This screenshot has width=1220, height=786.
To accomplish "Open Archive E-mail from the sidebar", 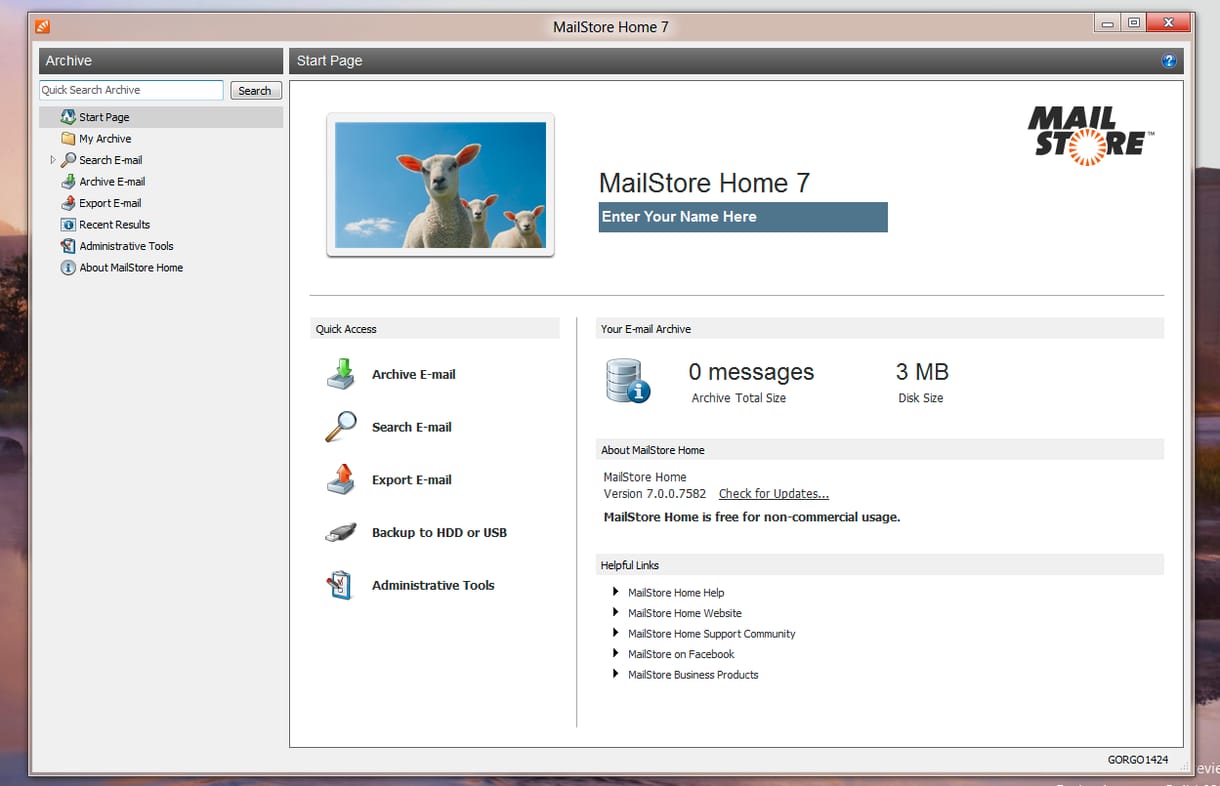I will click(x=112, y=182).
